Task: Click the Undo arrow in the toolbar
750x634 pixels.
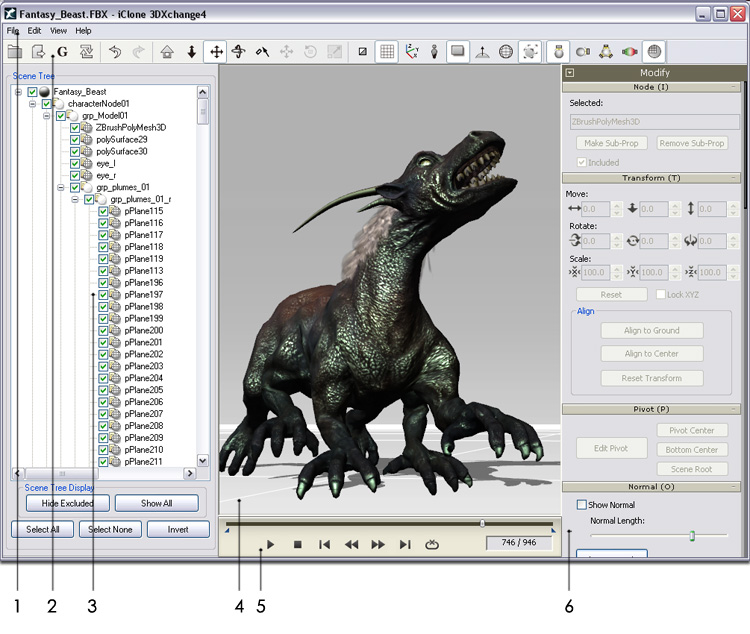Action: 116,51
